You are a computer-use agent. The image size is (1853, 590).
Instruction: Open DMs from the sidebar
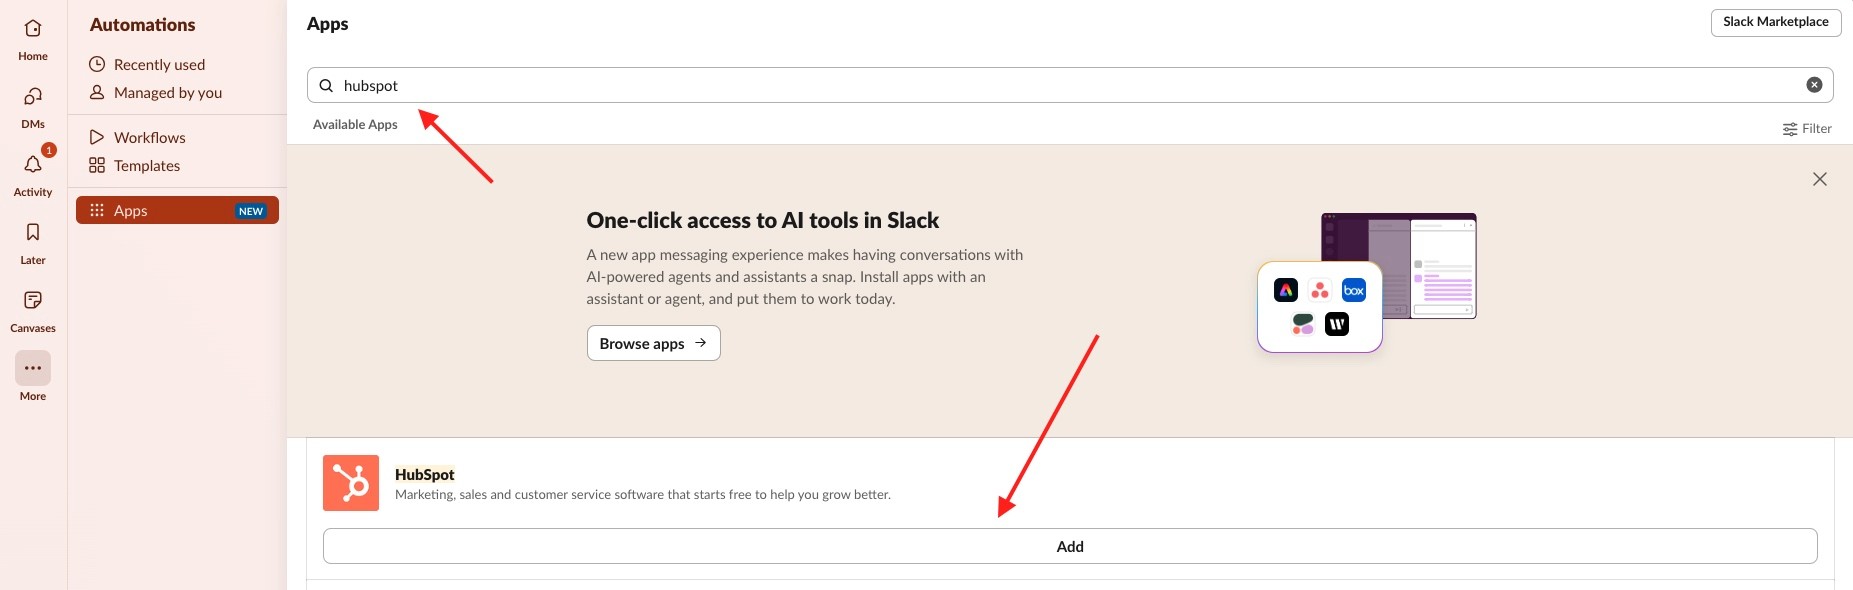pyautogui.click(x=33, y=97)
